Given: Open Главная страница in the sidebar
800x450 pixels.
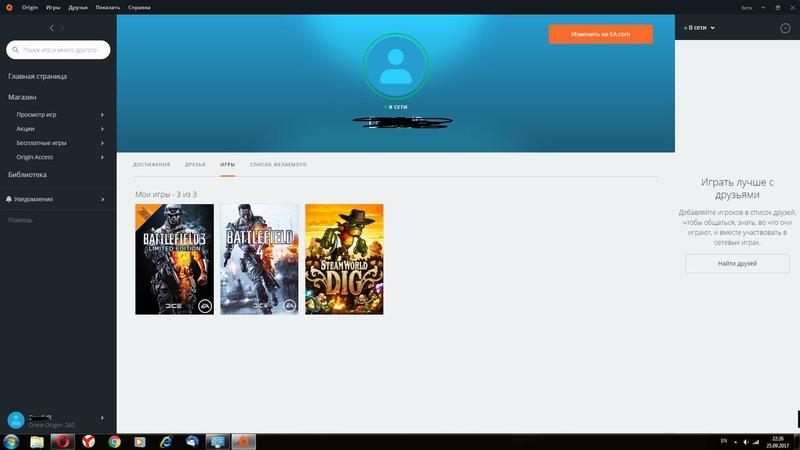Looking at the screenshot, I should (x=37, y=76).
